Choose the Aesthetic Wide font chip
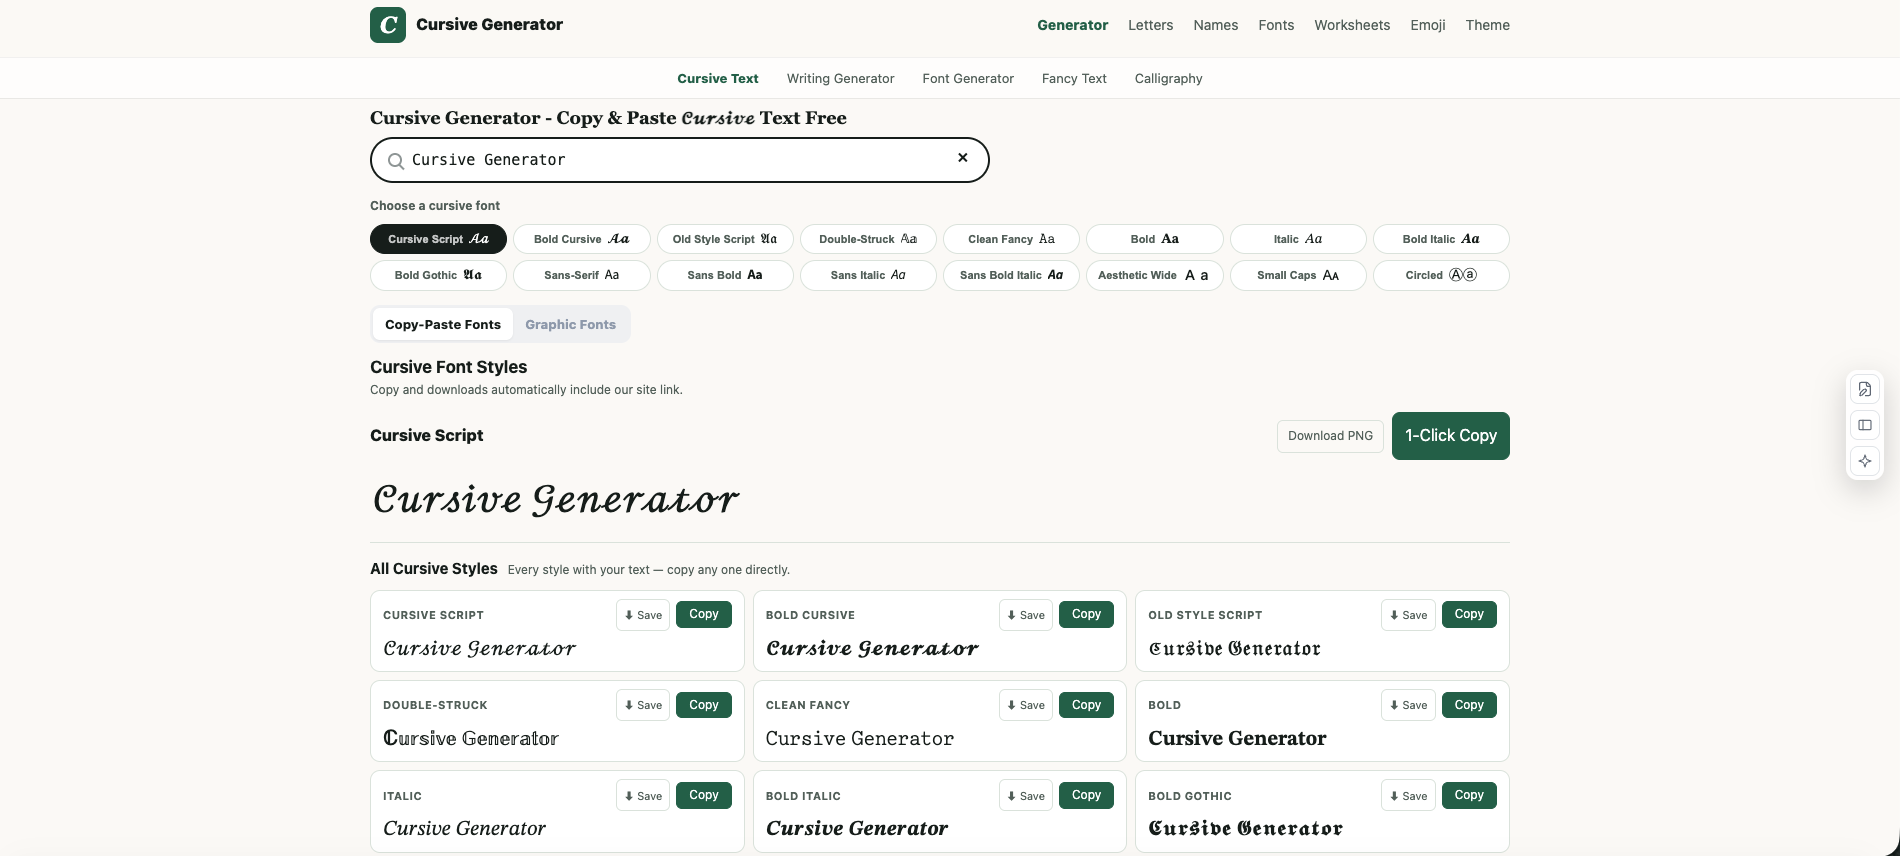This screenshot has width=1900, height=856. (1154, 275)
